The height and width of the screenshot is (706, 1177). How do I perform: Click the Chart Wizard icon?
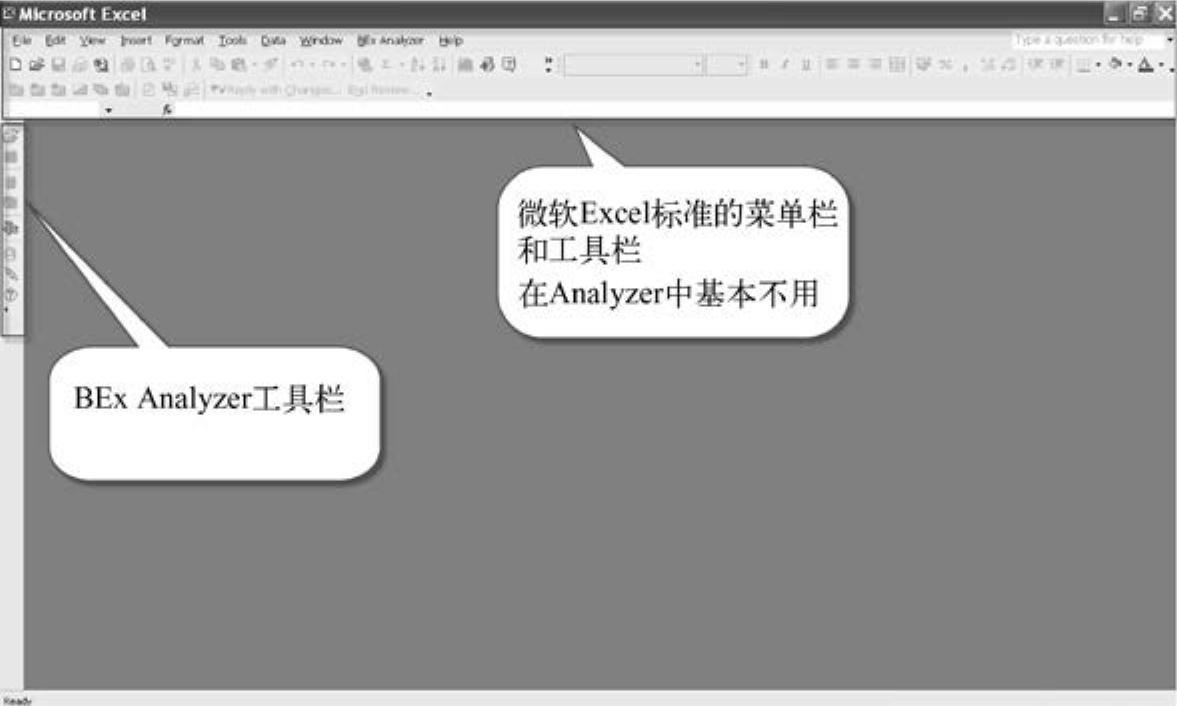click(465, 65)
